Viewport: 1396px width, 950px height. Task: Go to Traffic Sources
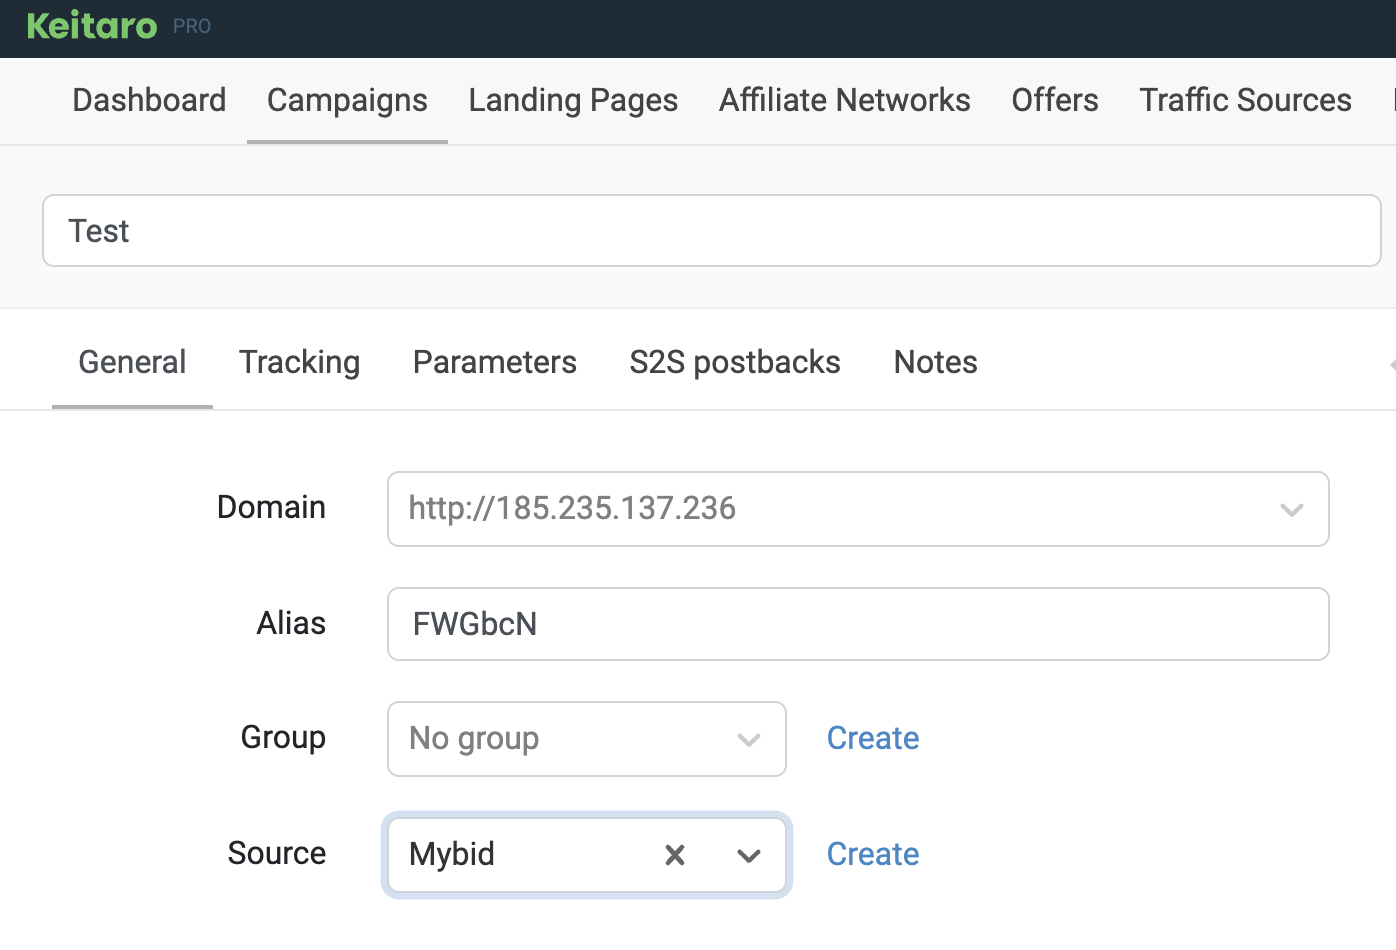1245,100
